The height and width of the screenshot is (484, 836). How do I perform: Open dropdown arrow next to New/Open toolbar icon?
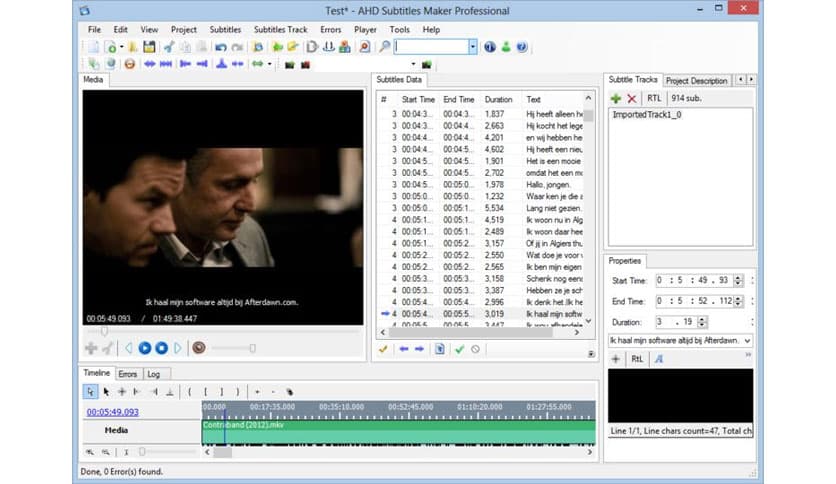click(x=122, y=47)
